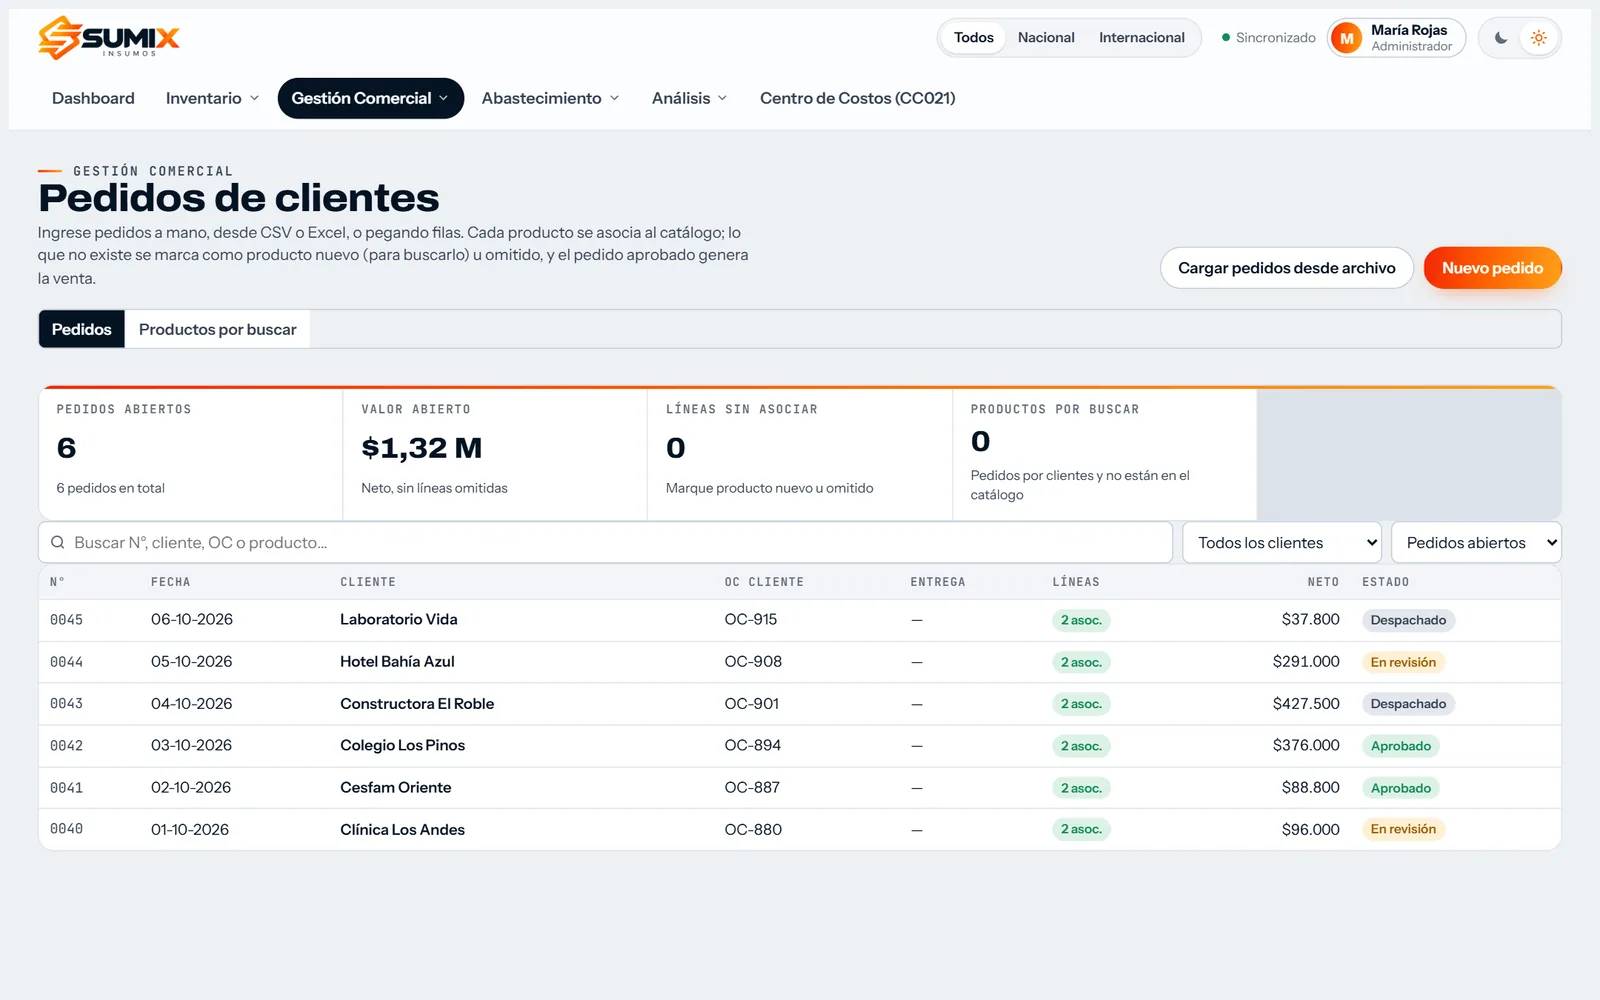This screenshot has height=1000, width=1600.
Task: Click the Valor abierto $1,32 M card
Action: pyautogui.click(x=495, y=454)
